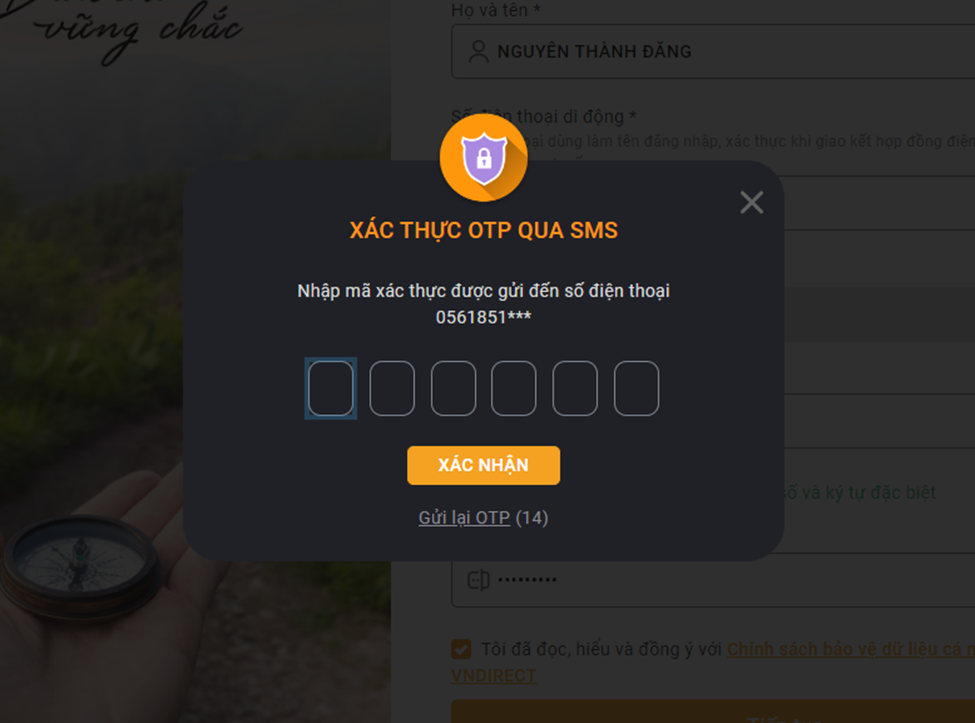Select the third OTP digit box
This screenshot has height=723, width=975.
click(x=453, y=389)
